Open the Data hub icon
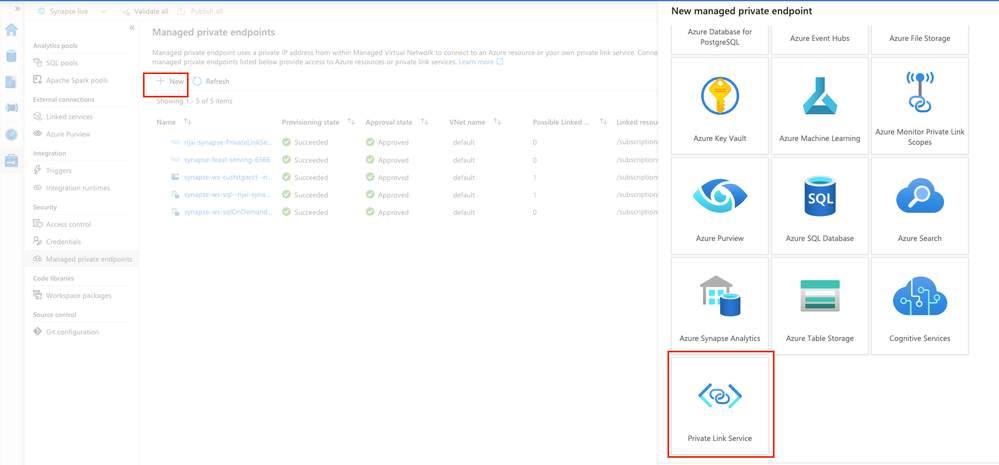 click(x=11, y=56)
